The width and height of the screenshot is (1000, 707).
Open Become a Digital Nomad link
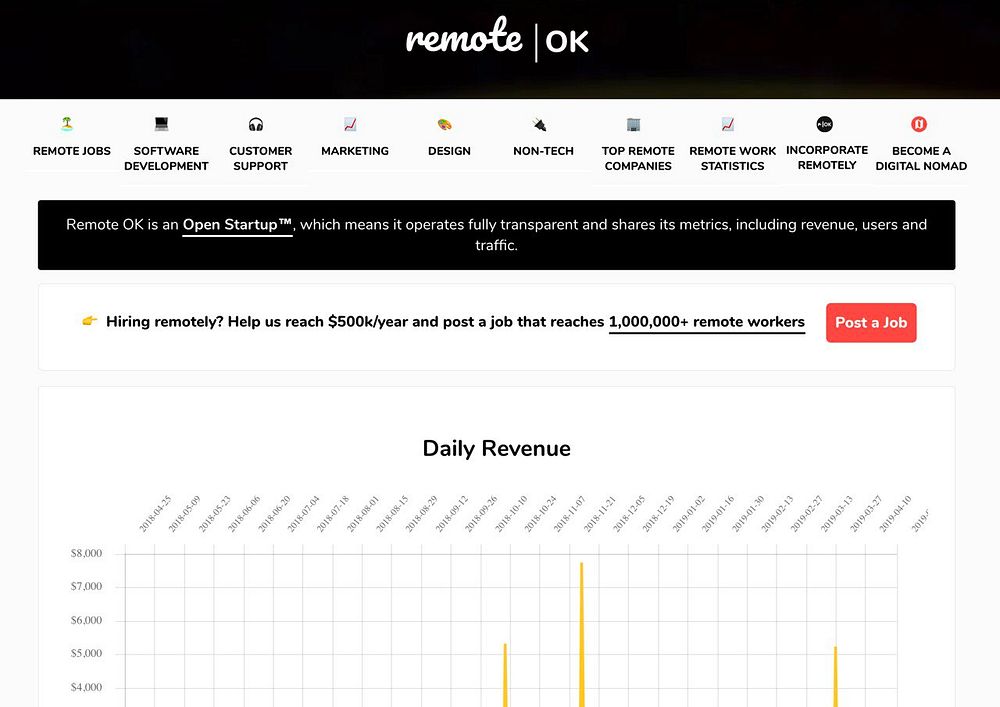point(921,159)
